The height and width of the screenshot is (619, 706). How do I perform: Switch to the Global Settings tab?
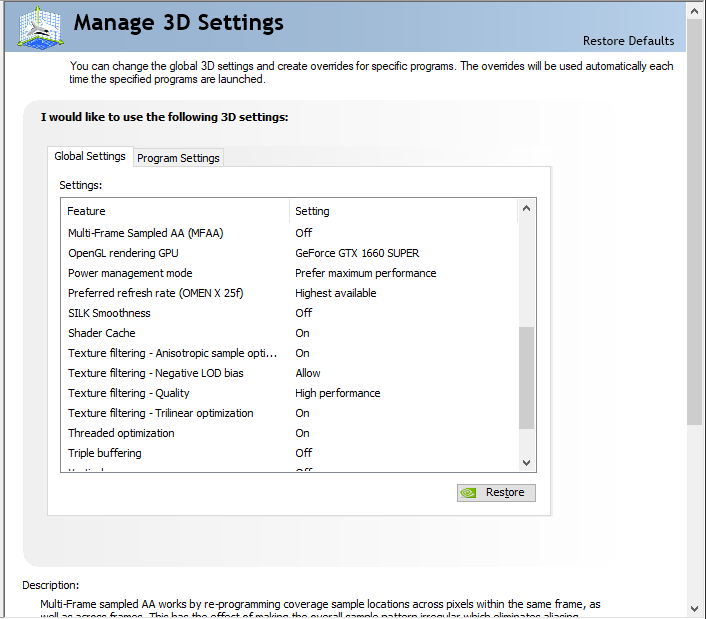pos(90,156)
